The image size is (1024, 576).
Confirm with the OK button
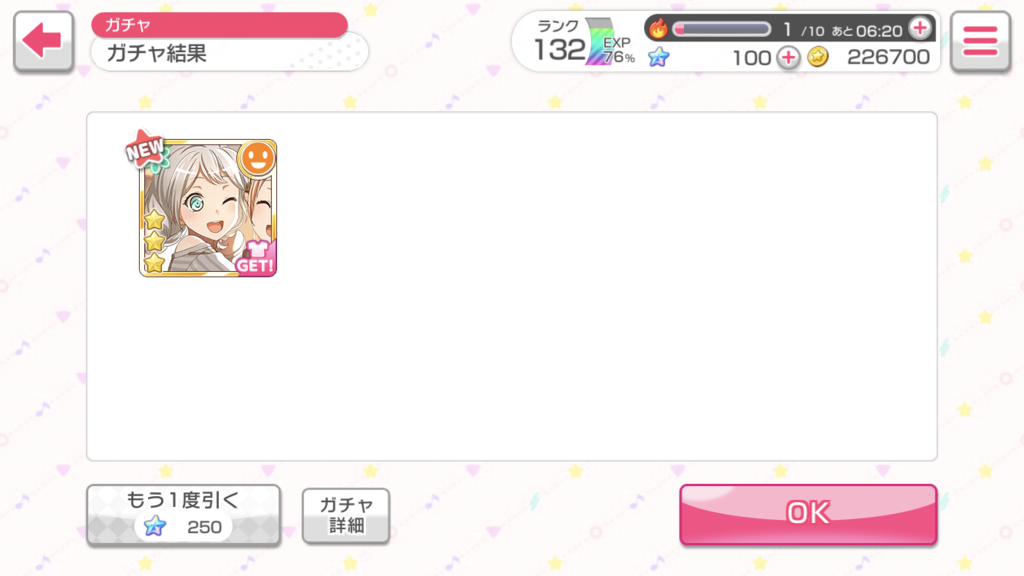point(808,514)
